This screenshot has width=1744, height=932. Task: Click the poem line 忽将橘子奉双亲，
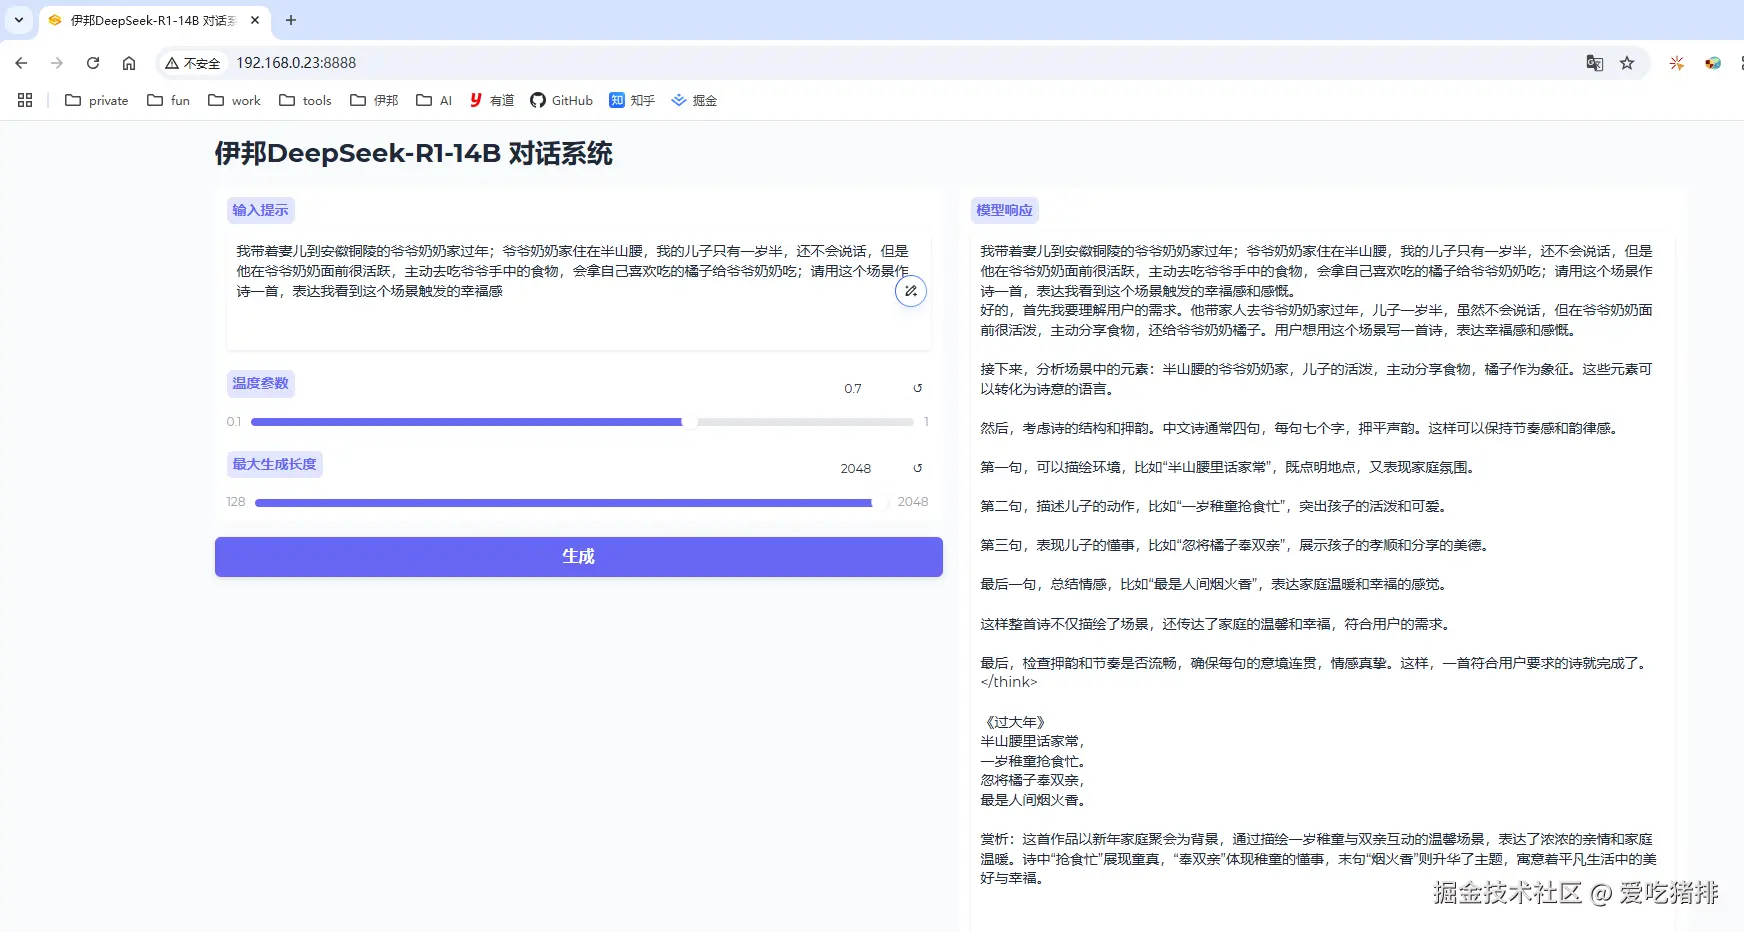click(1033, 780)
